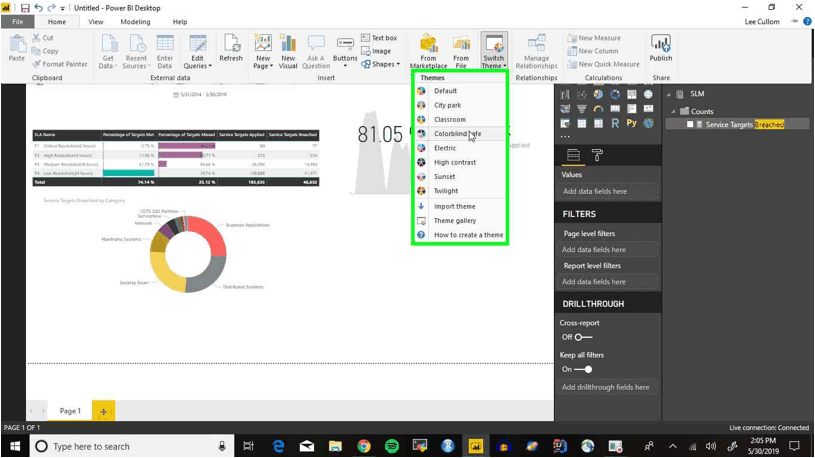Select the scatter chart visualization icon

click(x=582, y=94)
